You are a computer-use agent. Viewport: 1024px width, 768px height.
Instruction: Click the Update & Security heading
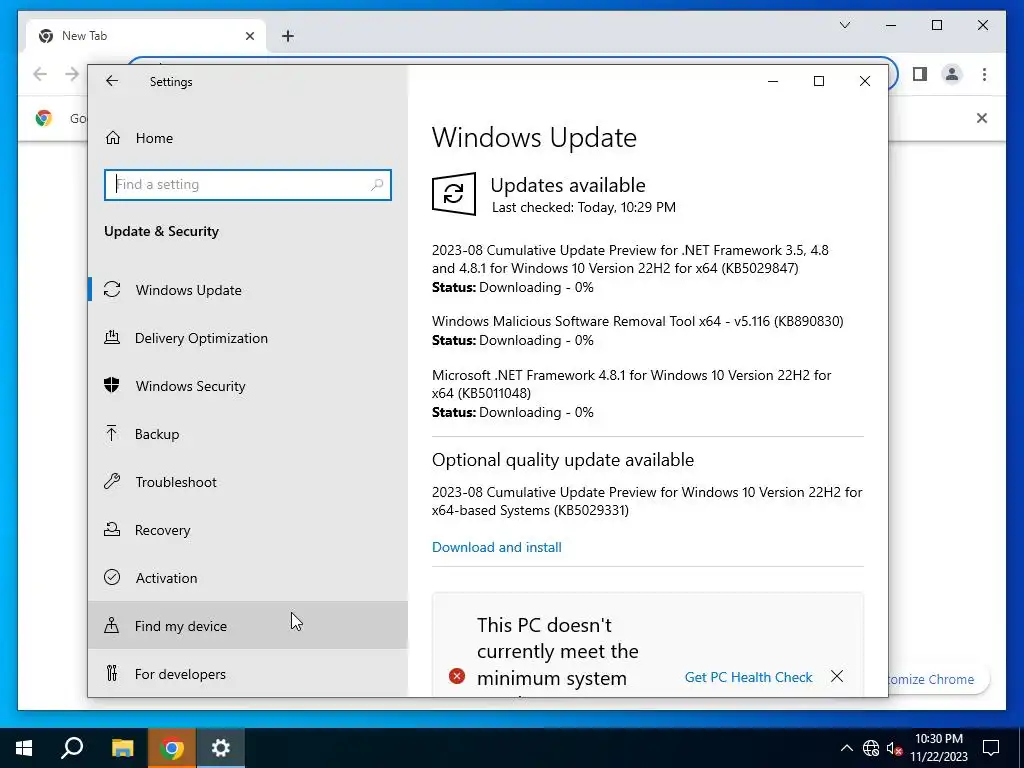[161, 231]
